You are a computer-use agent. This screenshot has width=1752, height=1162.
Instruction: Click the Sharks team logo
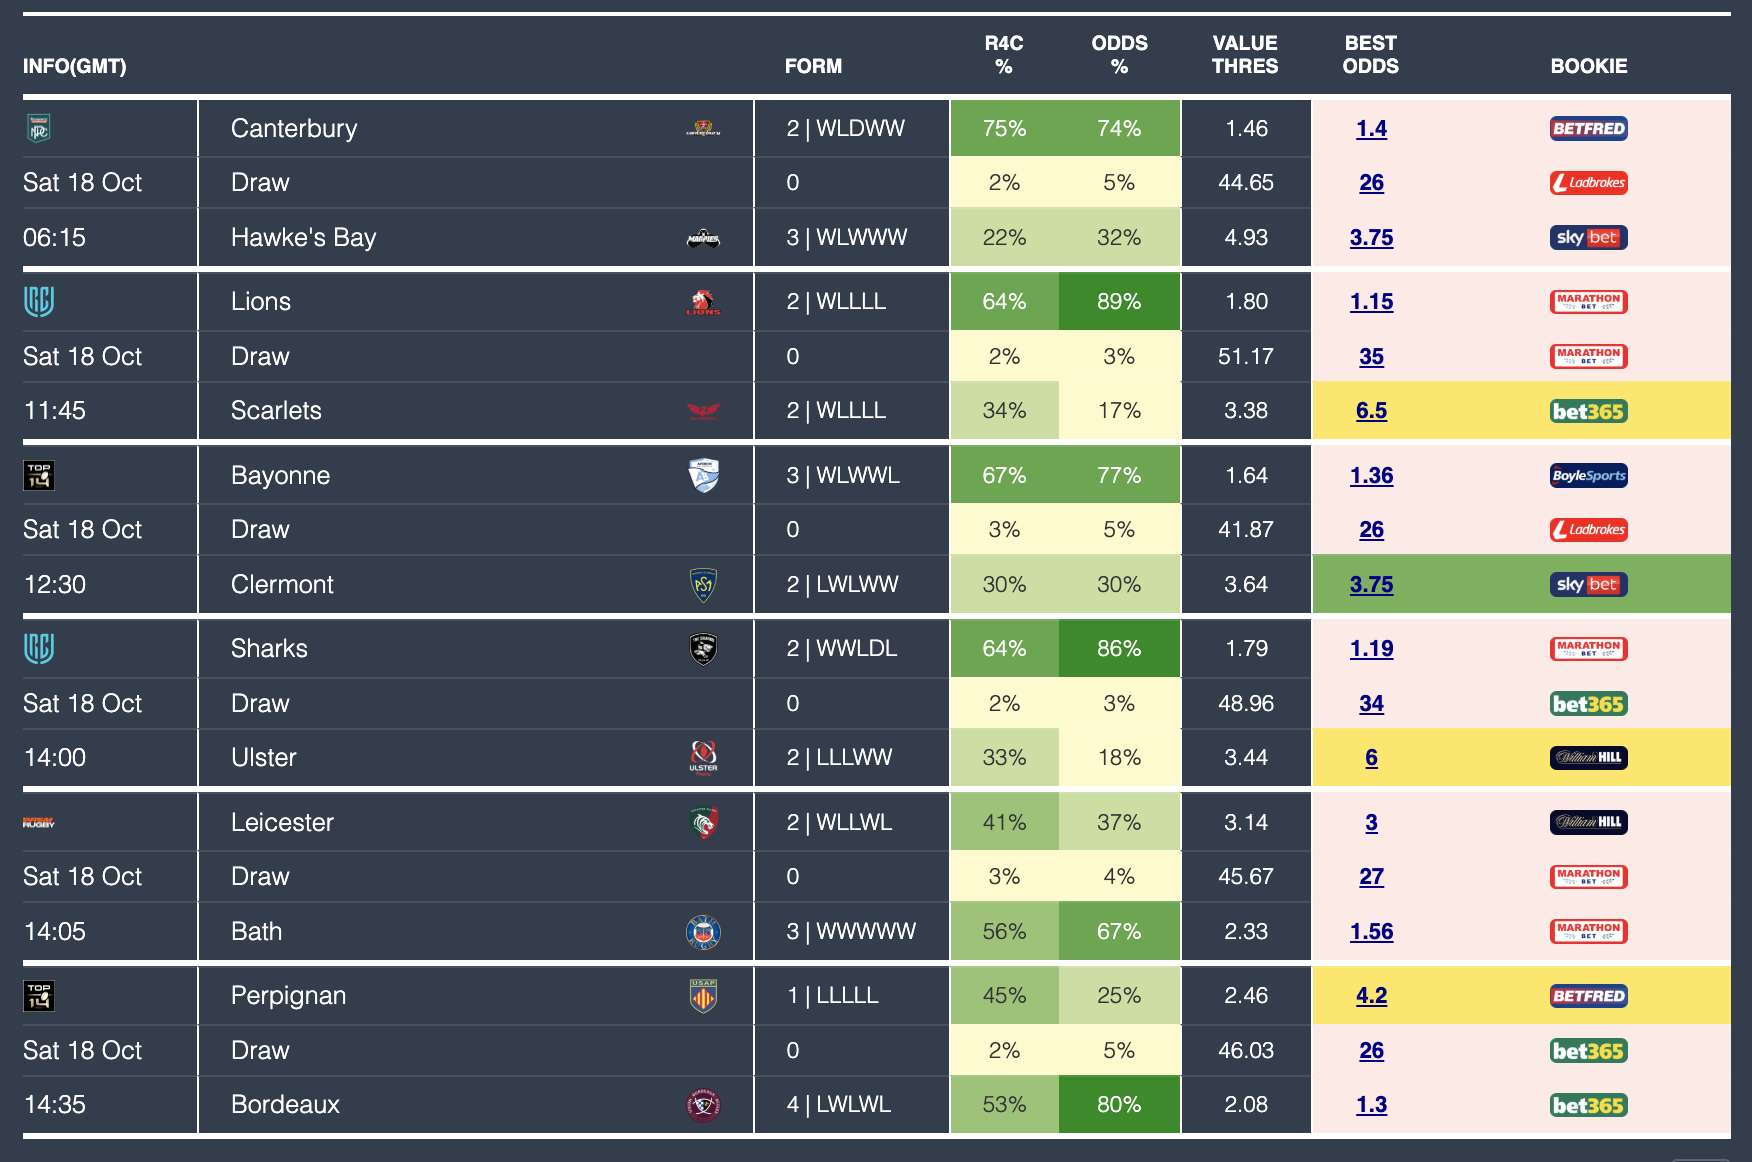pos(703,649)
